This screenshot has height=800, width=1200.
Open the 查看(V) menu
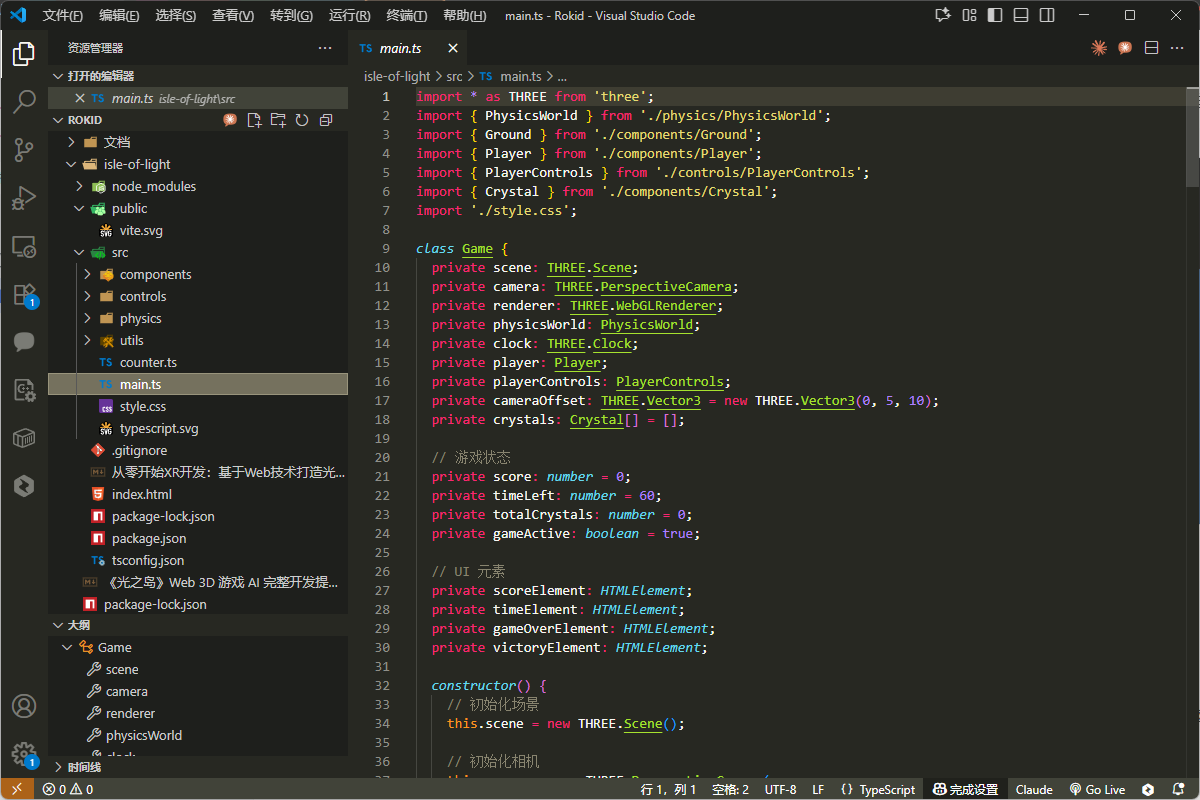(233, 16)
